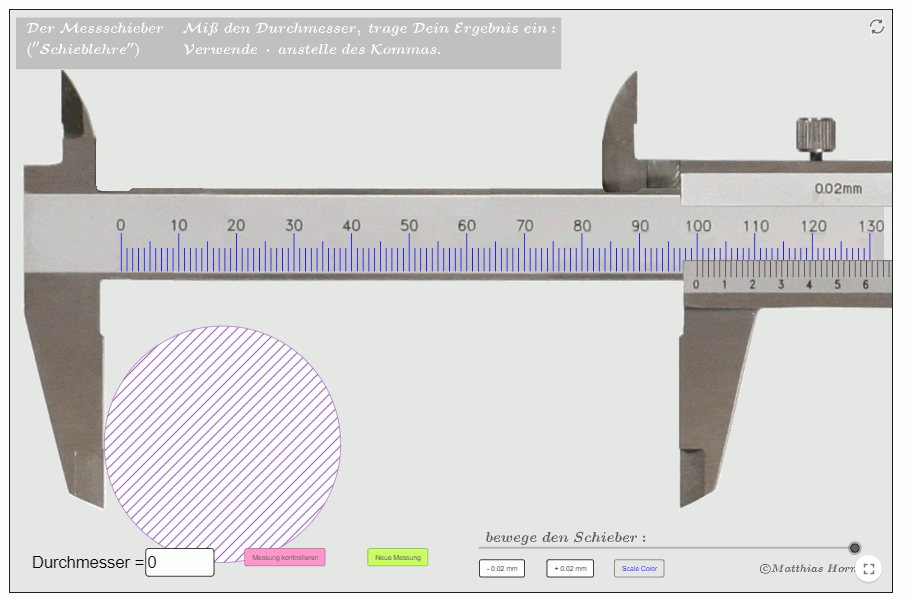
Task: Click the 0 mark on the vernier scale
Action: (x=696, y=285)
